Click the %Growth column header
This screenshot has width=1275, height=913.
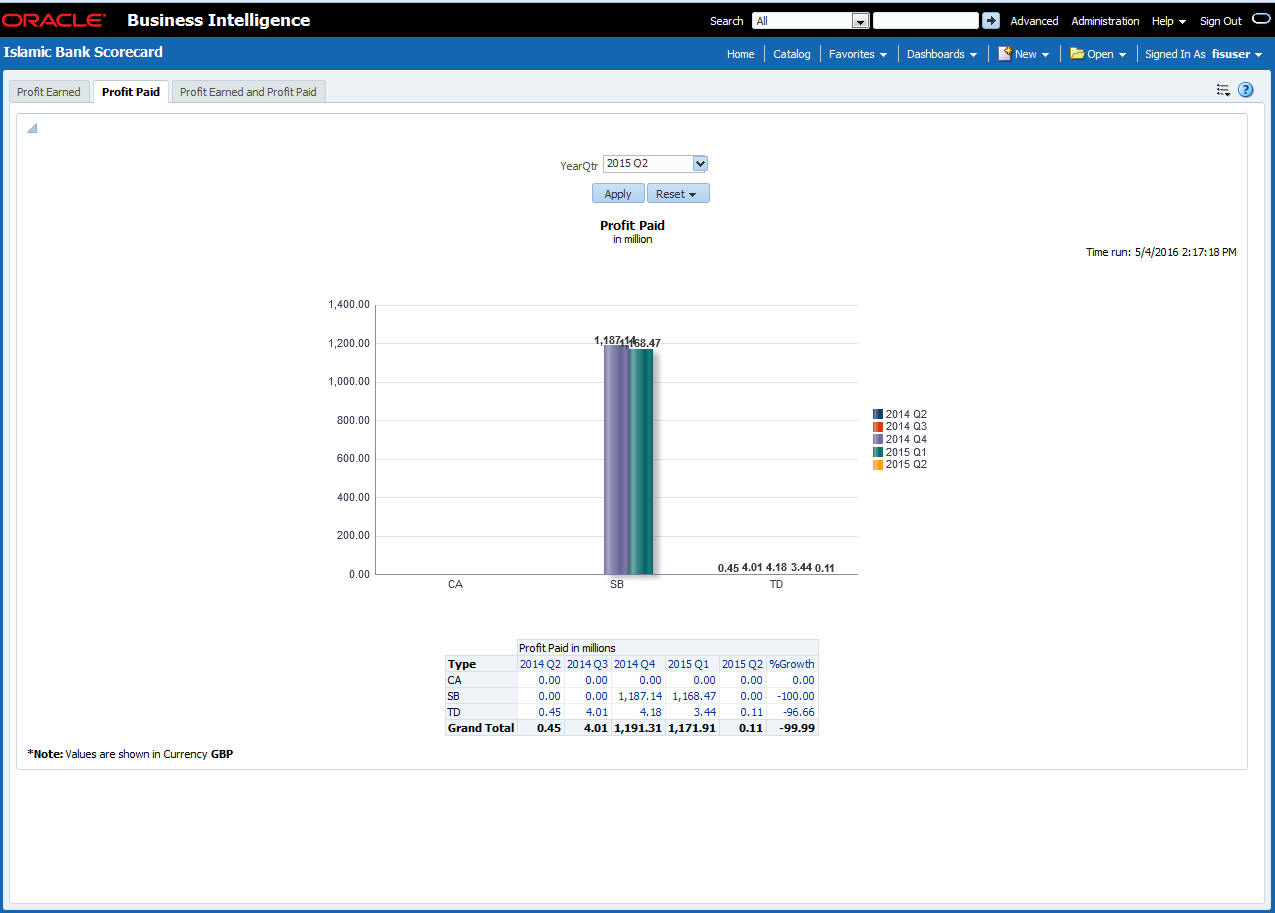point(792,664)
